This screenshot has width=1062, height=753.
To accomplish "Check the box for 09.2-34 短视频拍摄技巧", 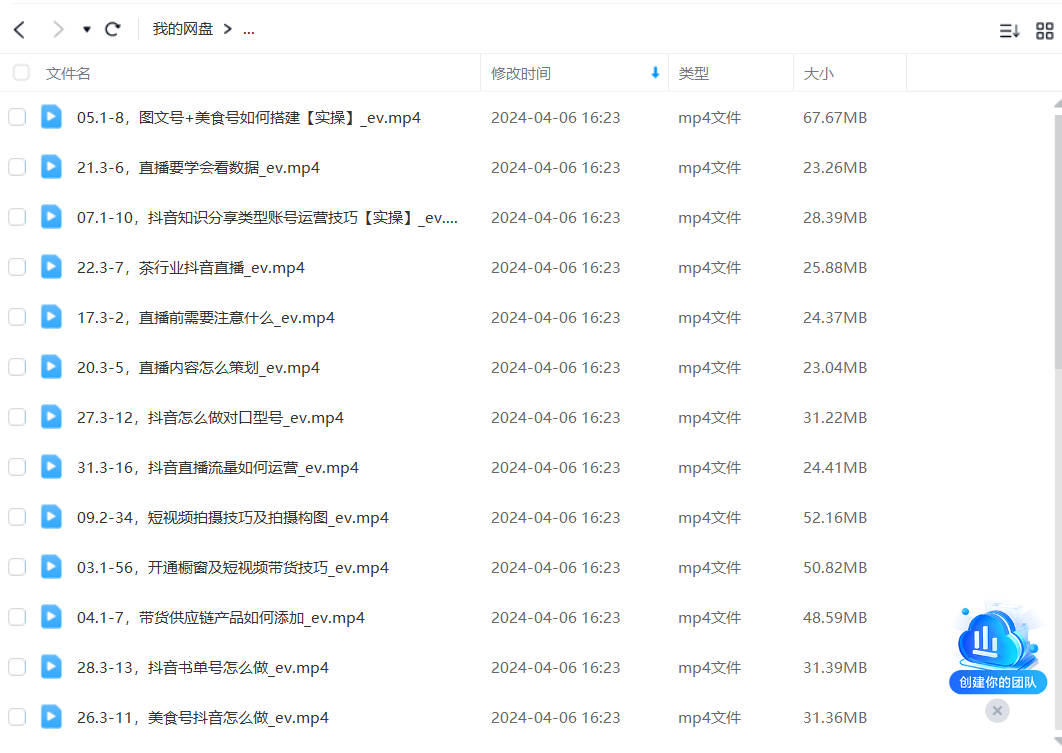I will (x=17, y=517).
